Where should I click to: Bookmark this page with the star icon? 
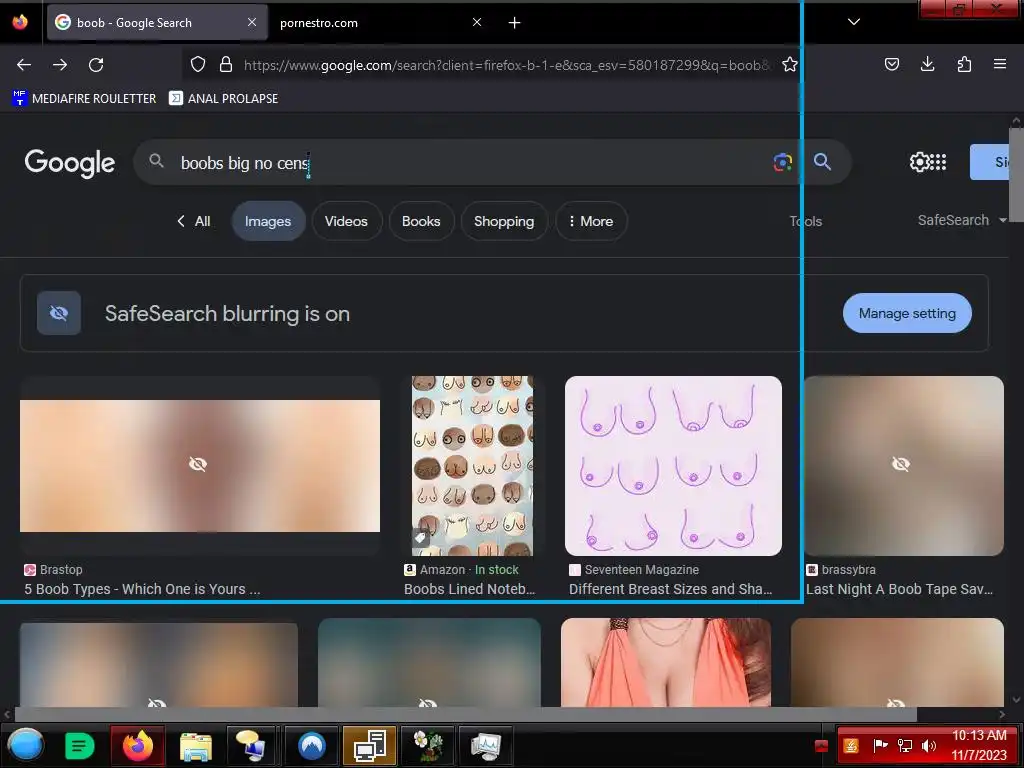790,64
